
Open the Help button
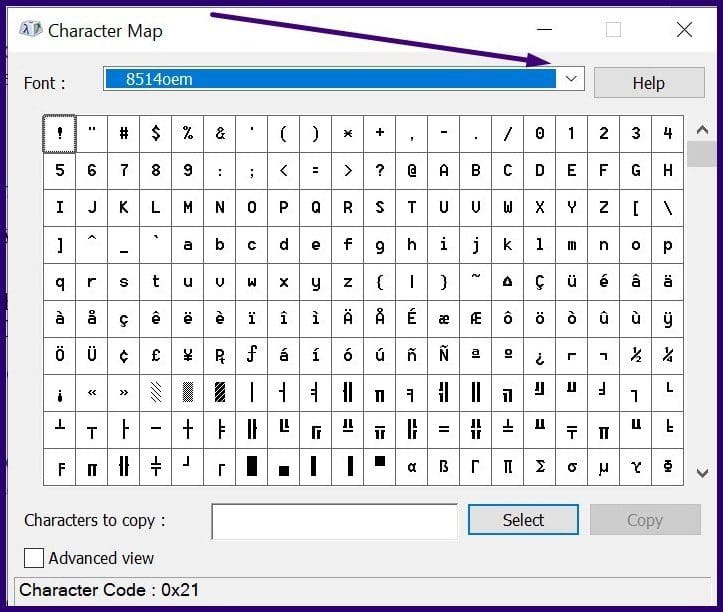click(648, 83)
